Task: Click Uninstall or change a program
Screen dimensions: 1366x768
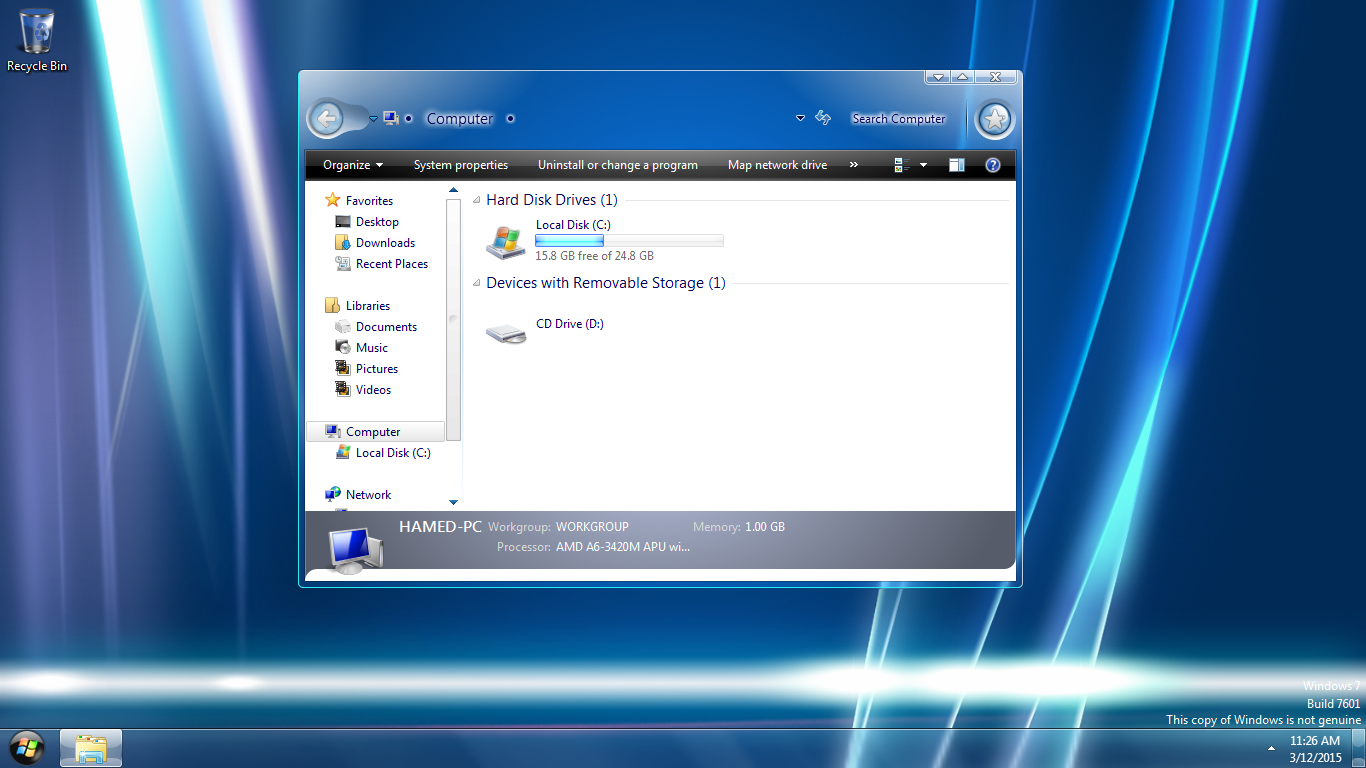Action: pos(617,165)
